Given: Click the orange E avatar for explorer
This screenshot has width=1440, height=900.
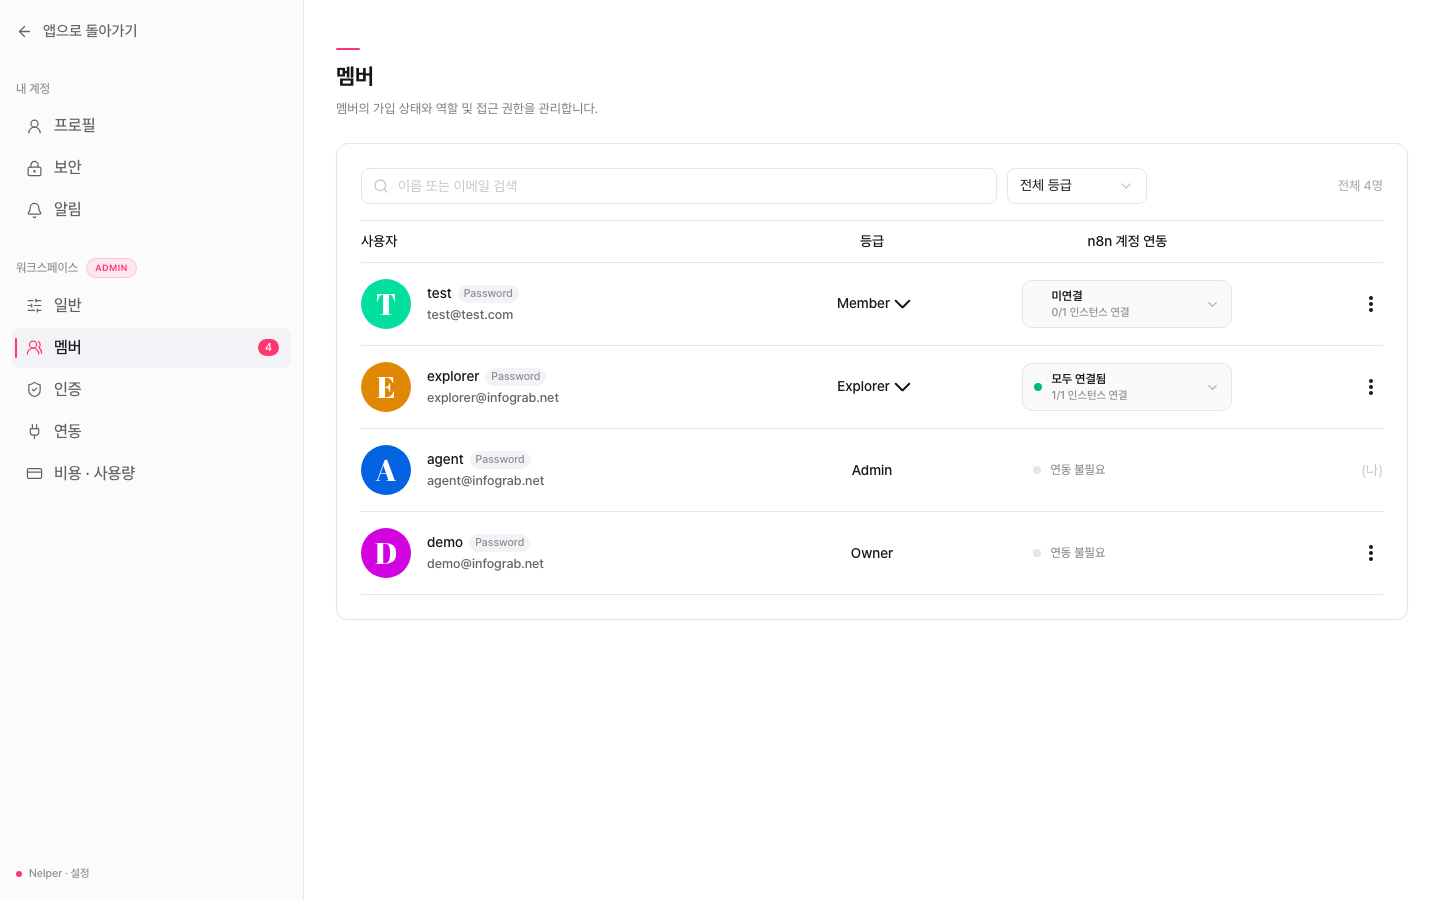Looking at the screenshot, I should (386, 387).
